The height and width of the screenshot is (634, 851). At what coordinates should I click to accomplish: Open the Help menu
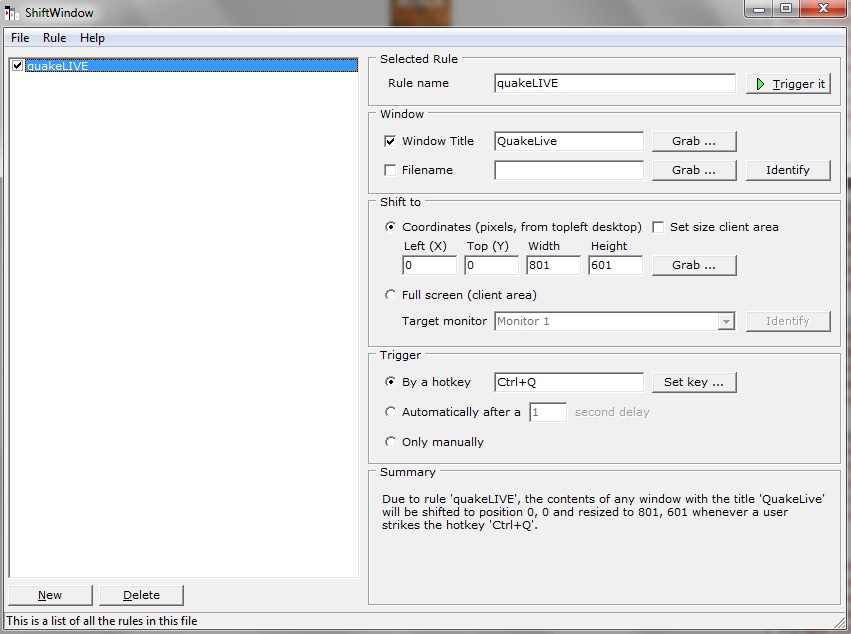(x=92, y=38)
